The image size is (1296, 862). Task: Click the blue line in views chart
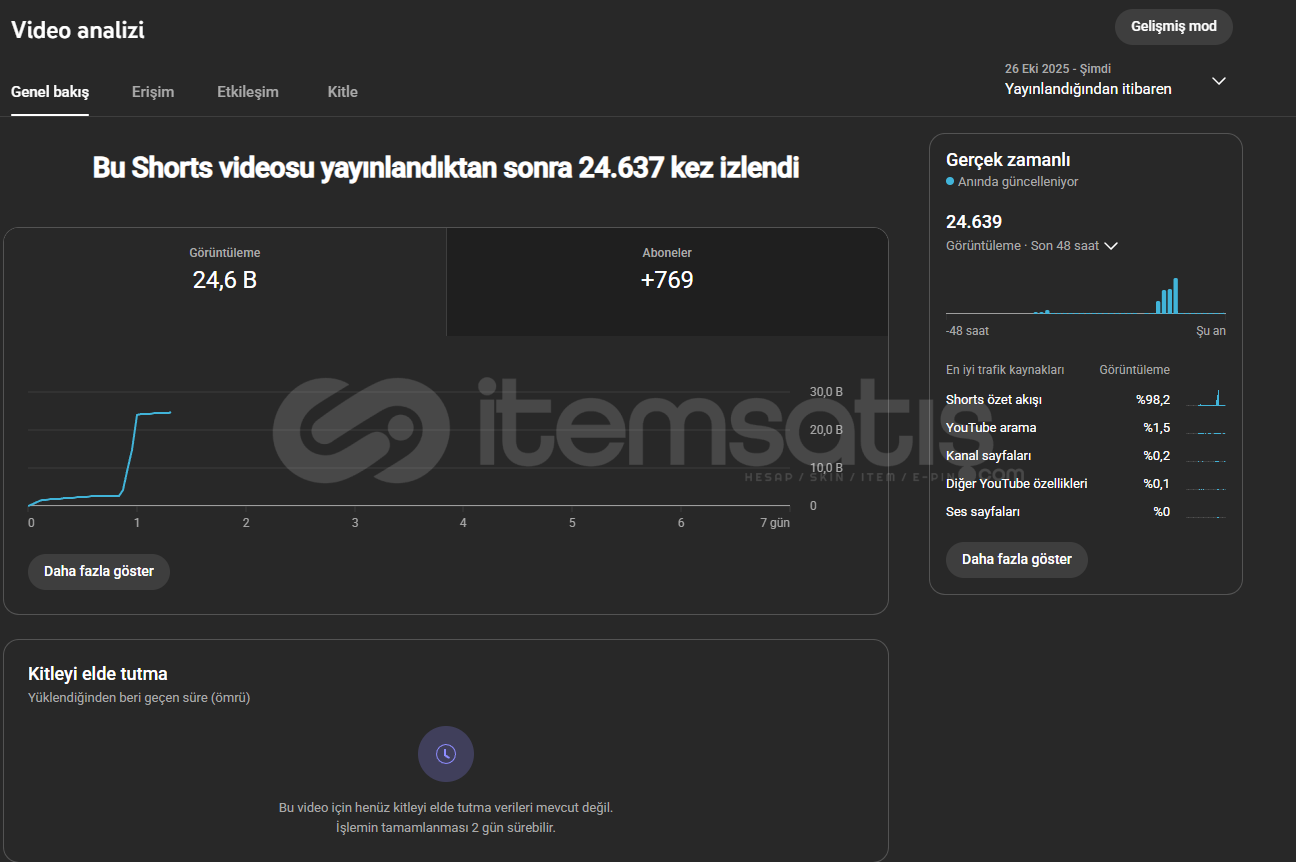click(x=131, y=450)
